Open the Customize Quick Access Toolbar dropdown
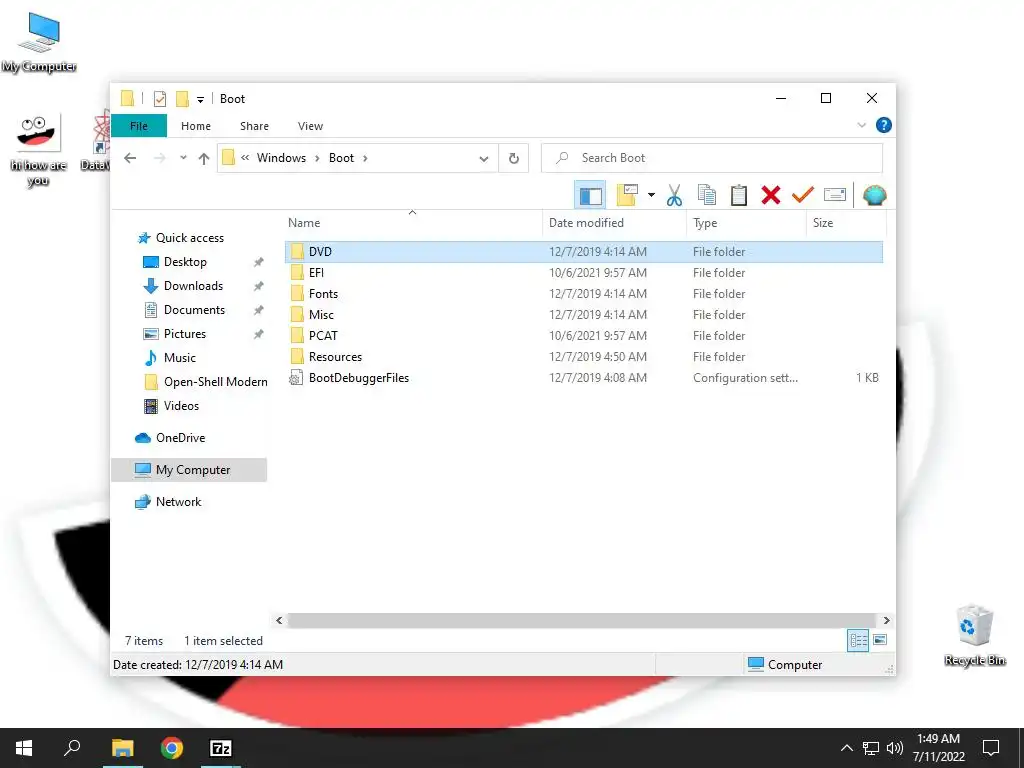The image size is (1024, 768). pos(200,99)
